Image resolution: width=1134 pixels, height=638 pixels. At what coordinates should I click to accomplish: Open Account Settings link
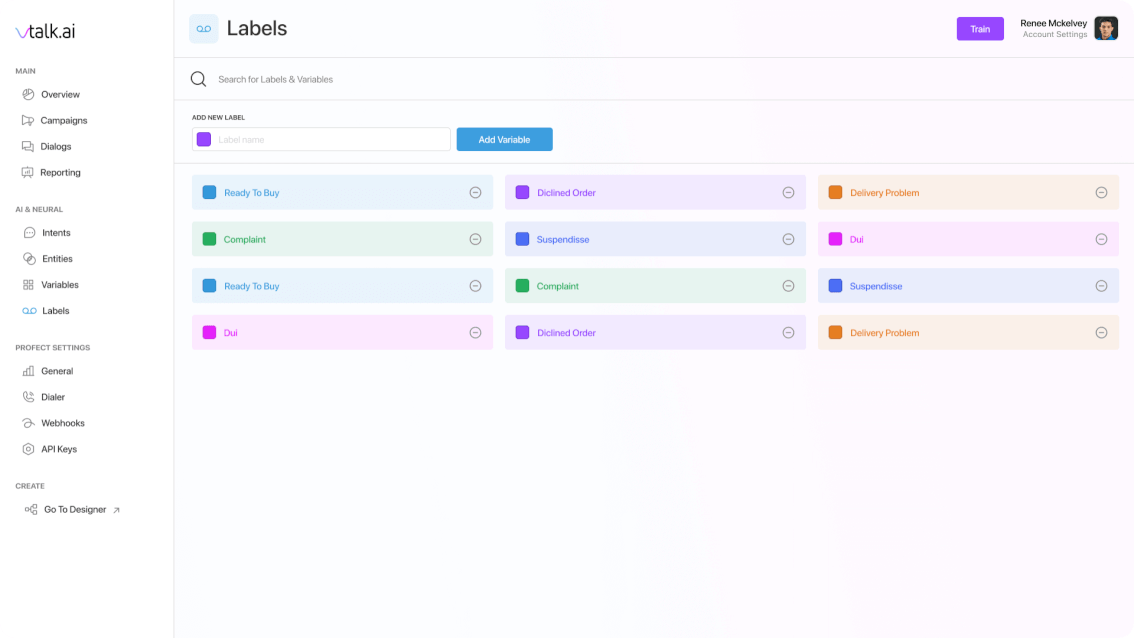(1054, 35)
